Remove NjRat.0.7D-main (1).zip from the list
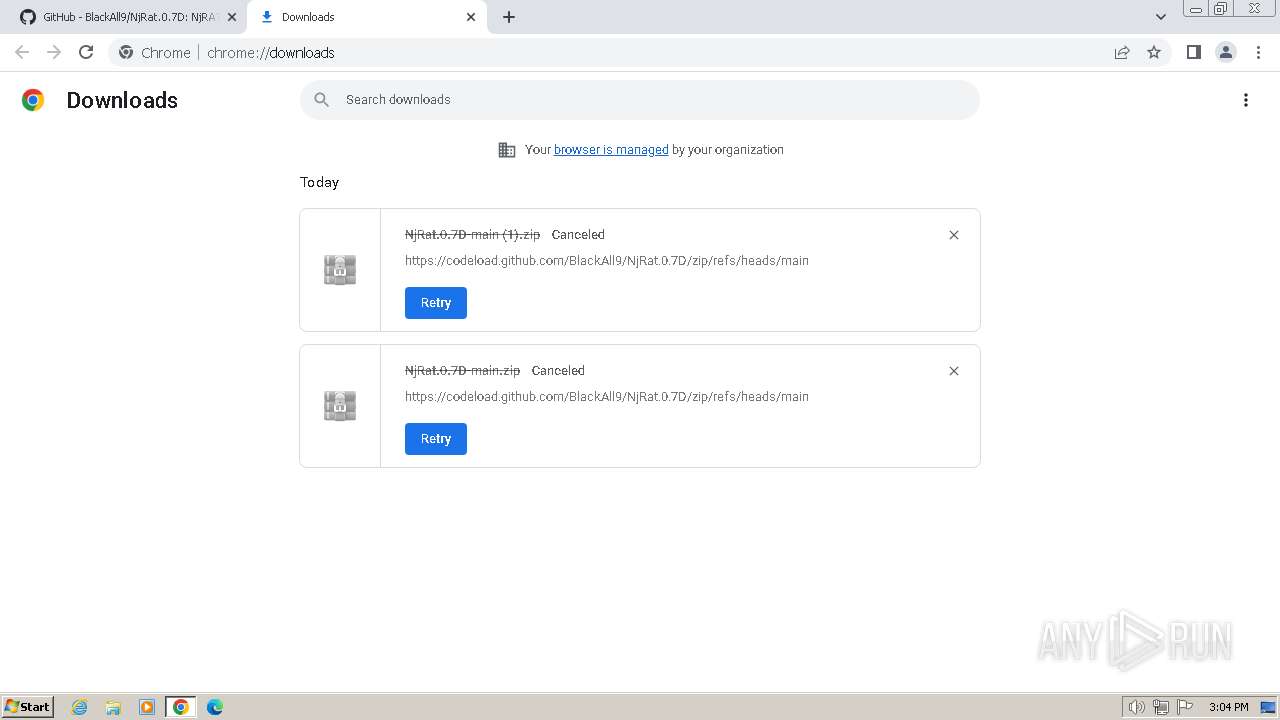Screen dimensions: 1280x720 pyautogui.click(x=954, y=235)
